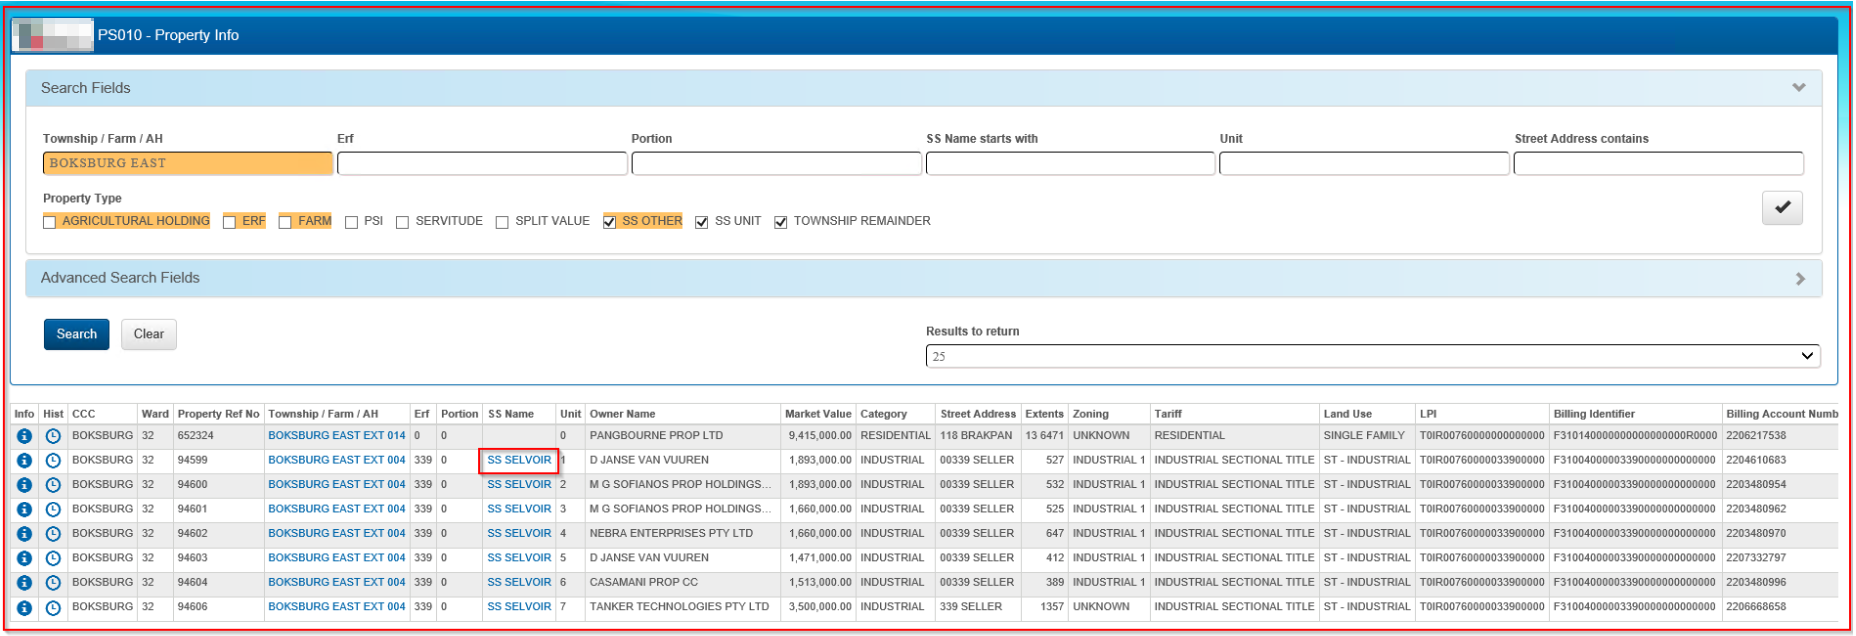The height and width of the screenshot is (636, 1856).
Task: Open SS SELVOIR link for unit 1
Action: [519, 461]
